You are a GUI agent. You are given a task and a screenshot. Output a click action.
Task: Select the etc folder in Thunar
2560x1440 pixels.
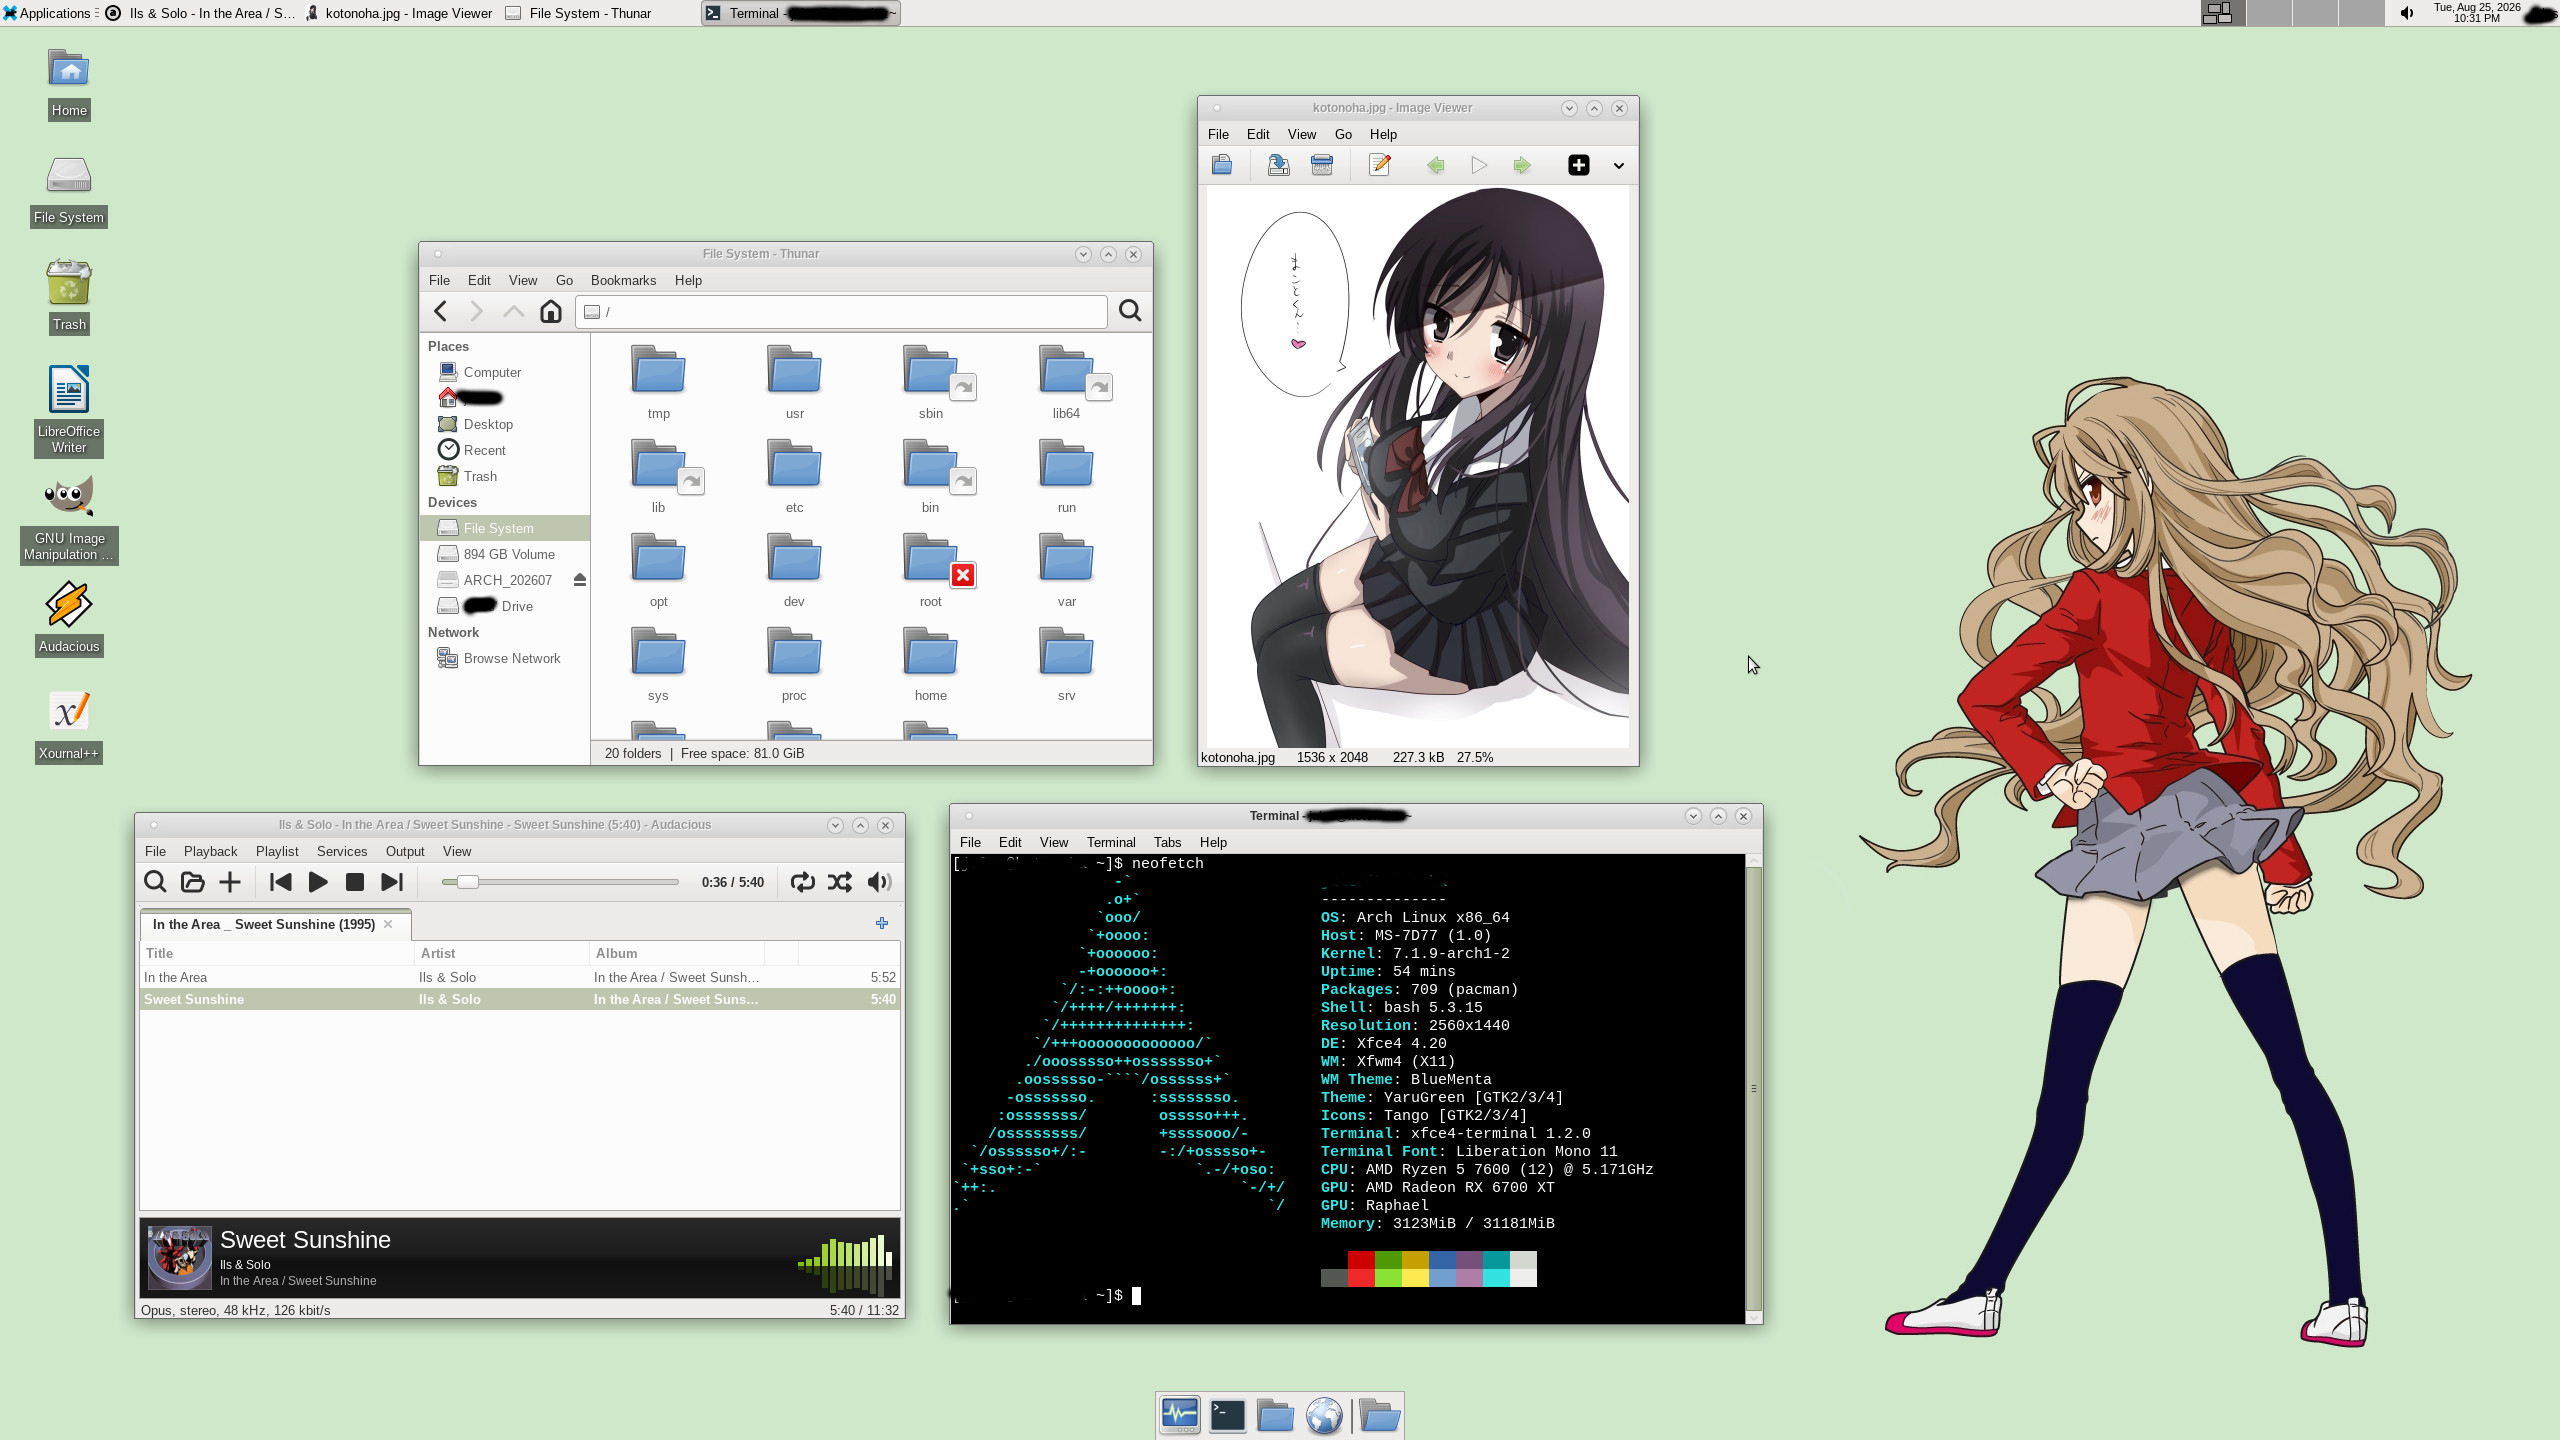tap(794, 476)
